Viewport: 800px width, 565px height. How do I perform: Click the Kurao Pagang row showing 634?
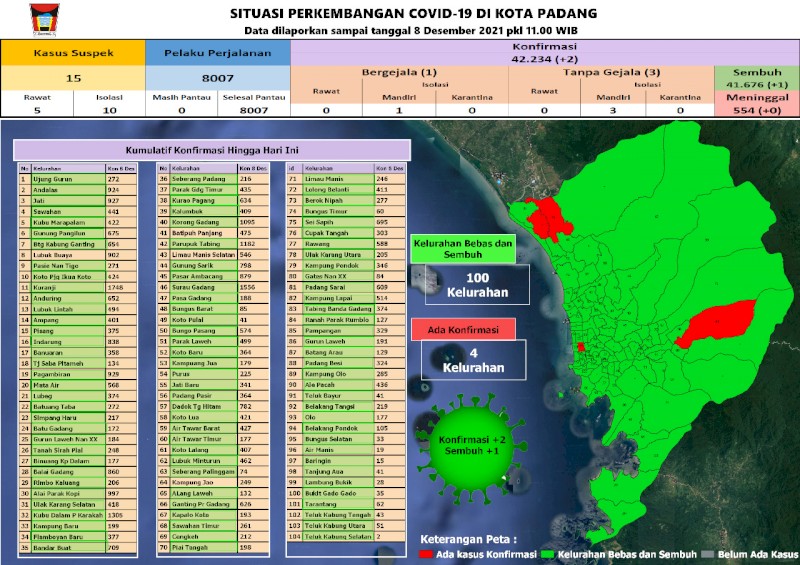(x=213, y=201)
